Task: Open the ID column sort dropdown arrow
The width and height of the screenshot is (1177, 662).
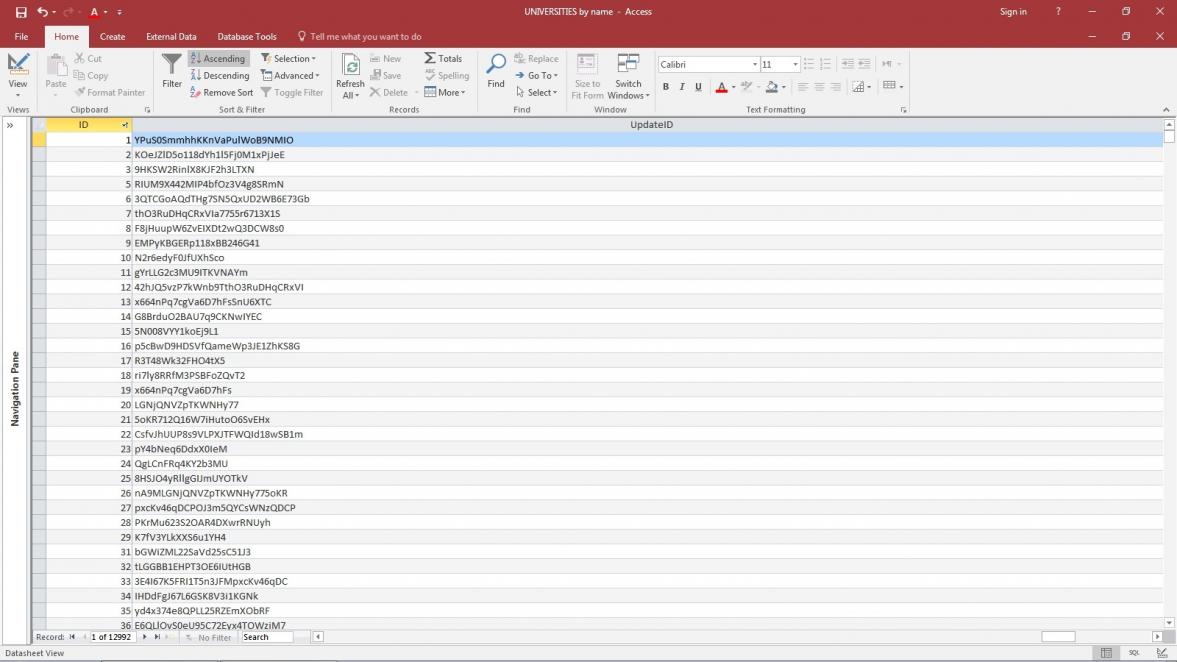Action: pos(125,125)
